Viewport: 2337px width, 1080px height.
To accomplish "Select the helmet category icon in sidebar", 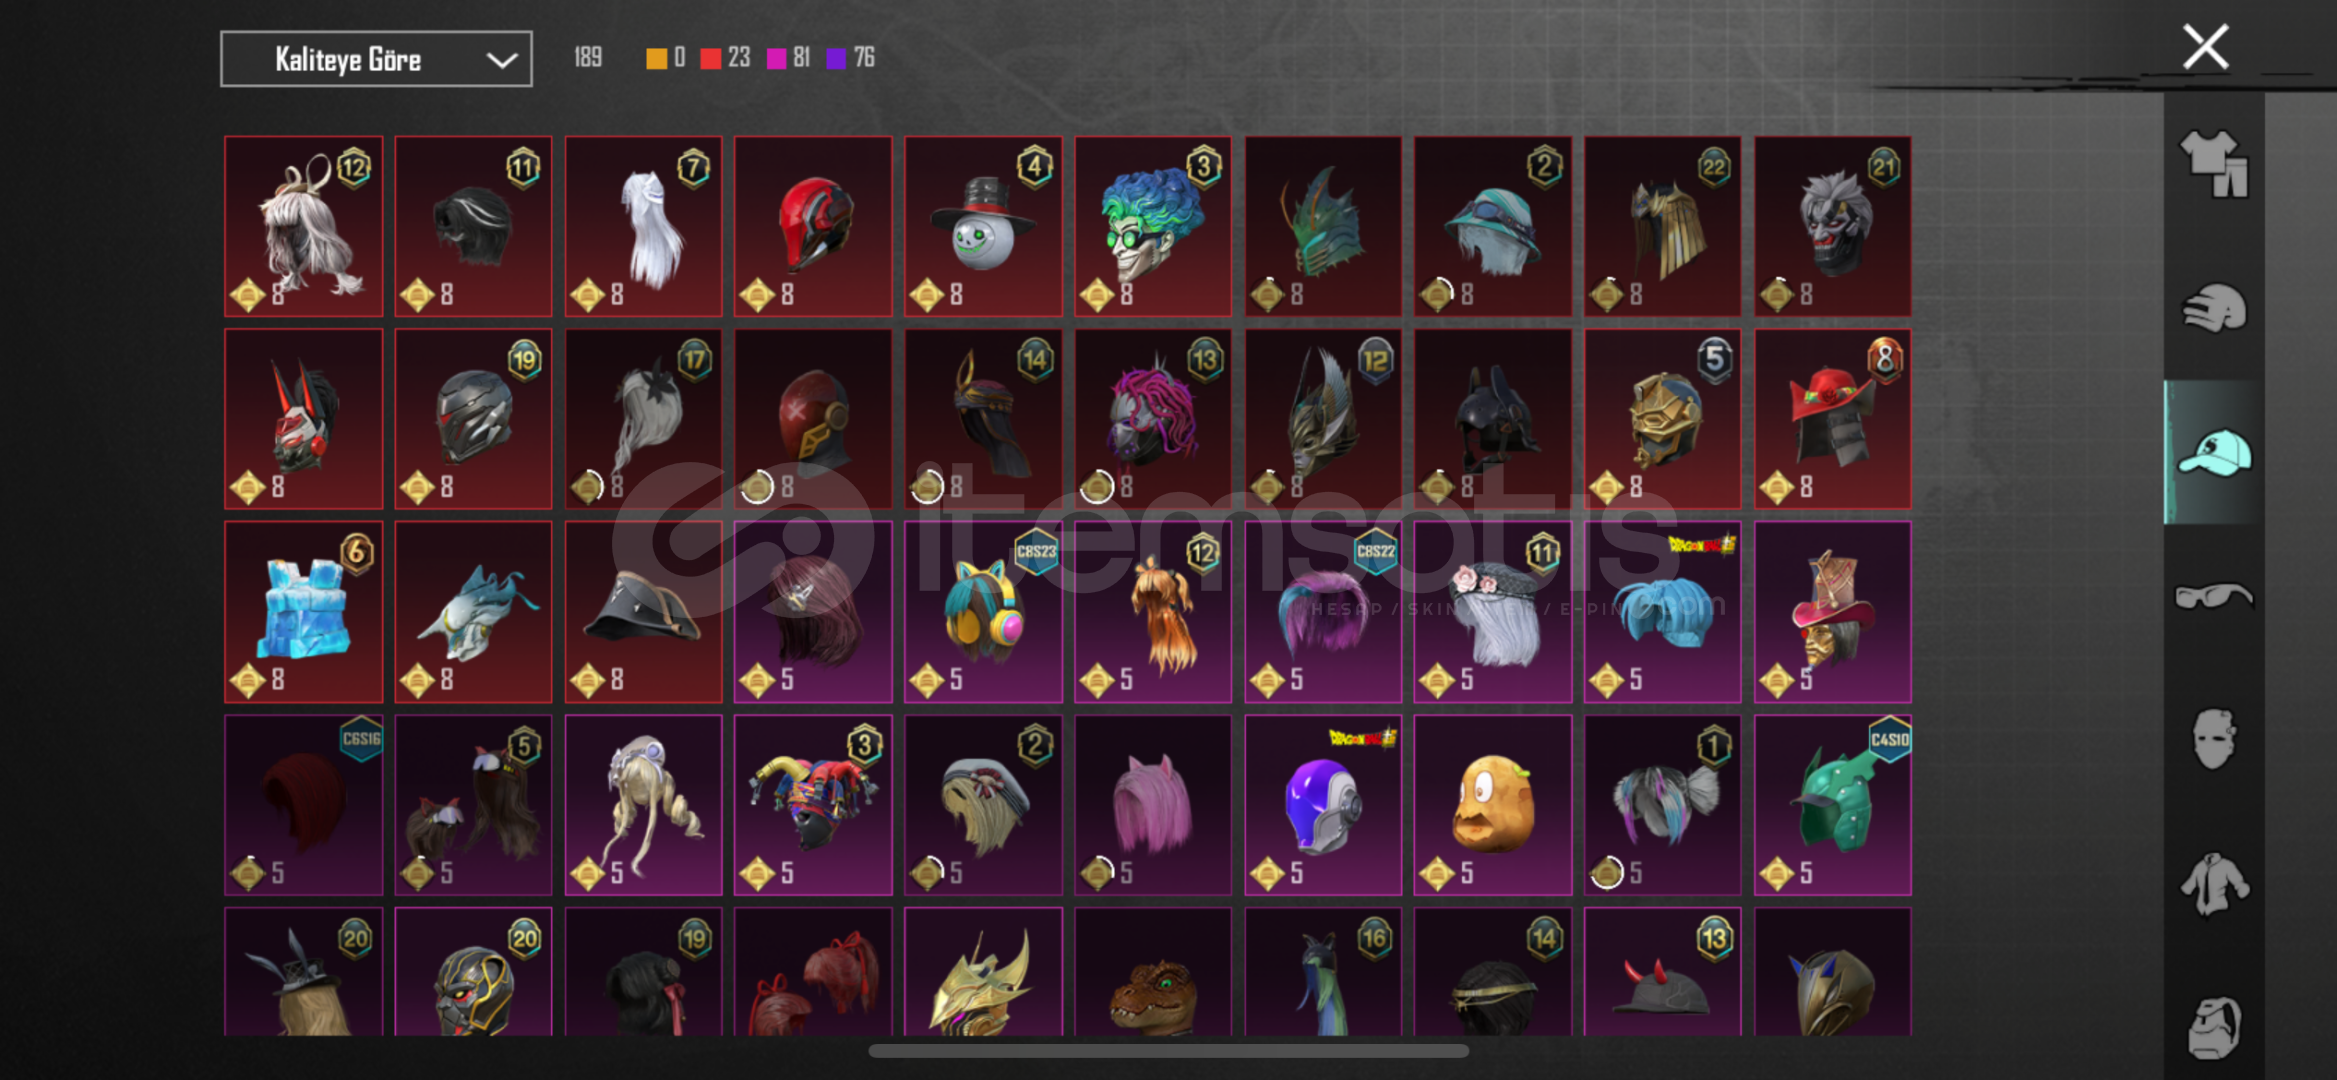I will [2213, 308].
